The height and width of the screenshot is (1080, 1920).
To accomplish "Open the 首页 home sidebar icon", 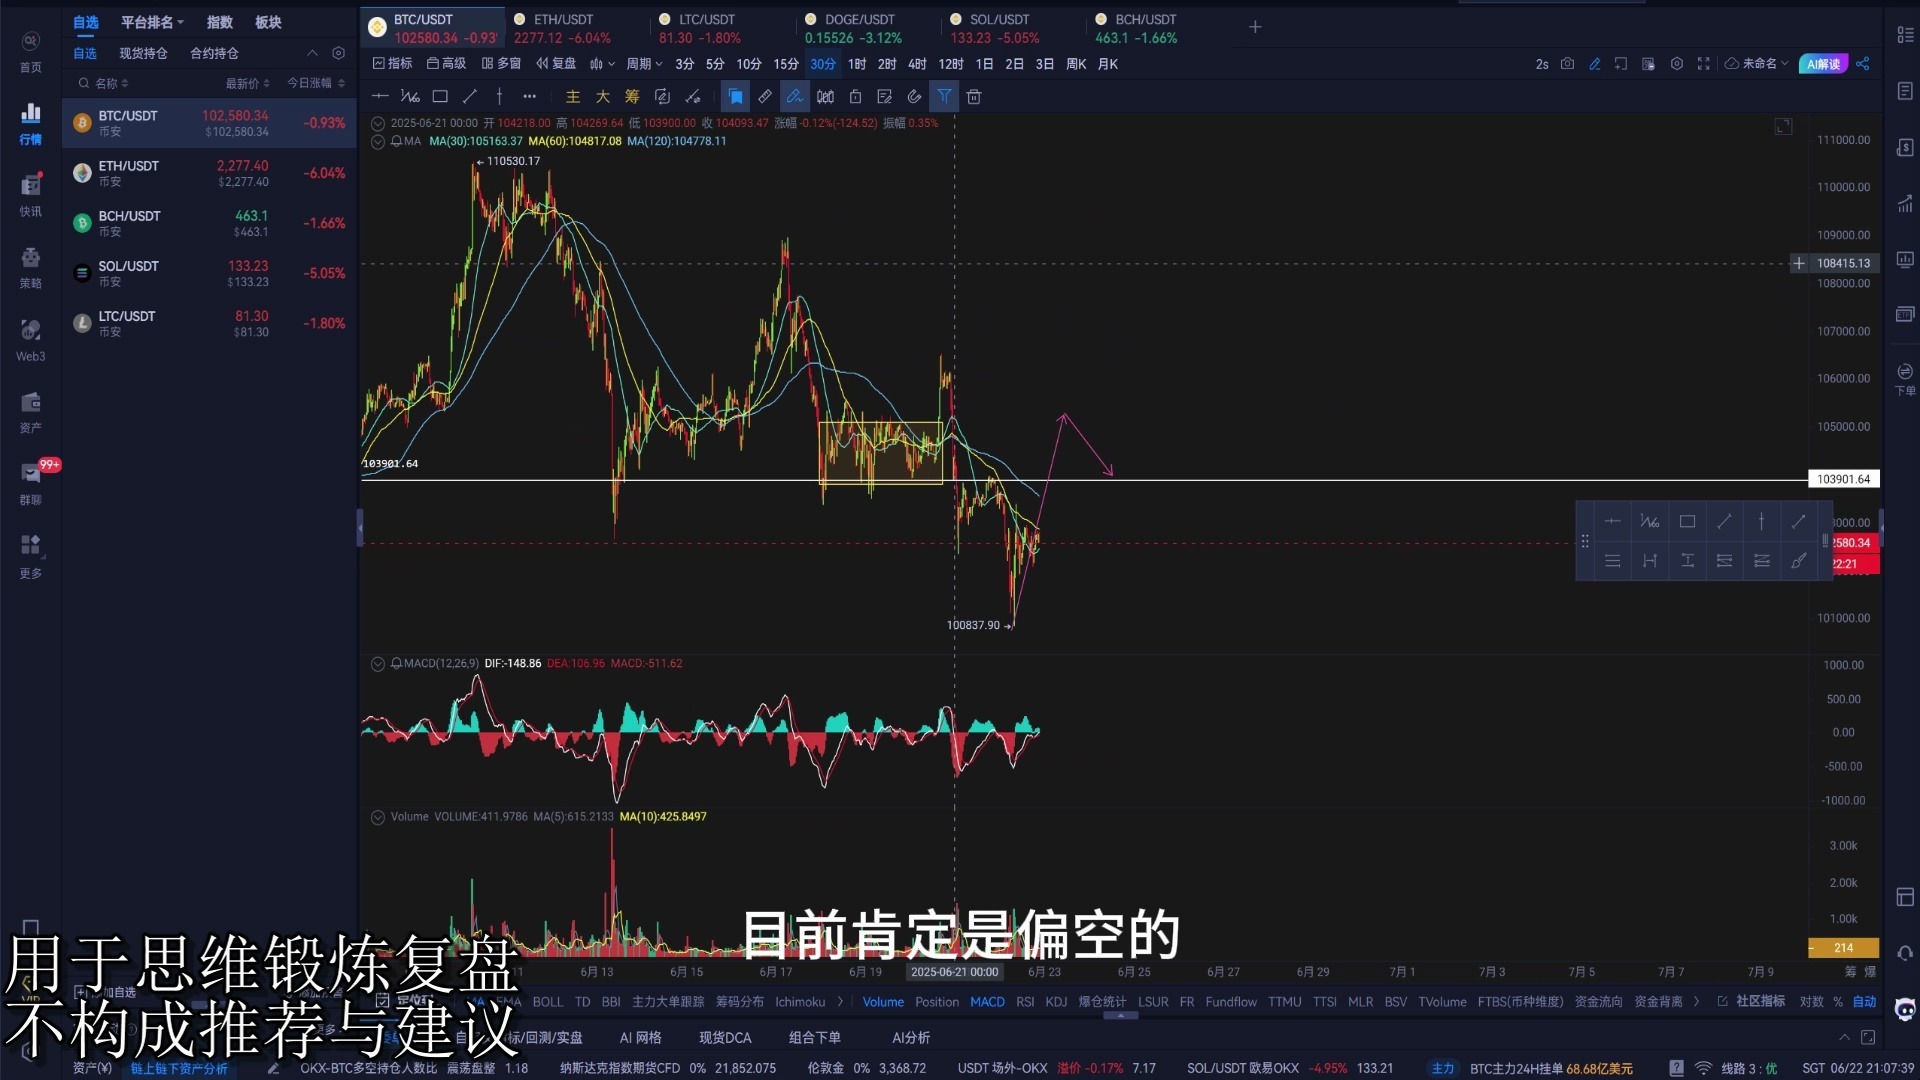I will 31,51.
